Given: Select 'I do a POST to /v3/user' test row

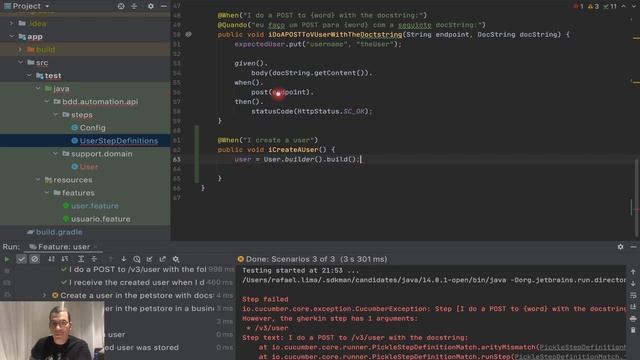Looking at the screenshot, I should [138, 270].
